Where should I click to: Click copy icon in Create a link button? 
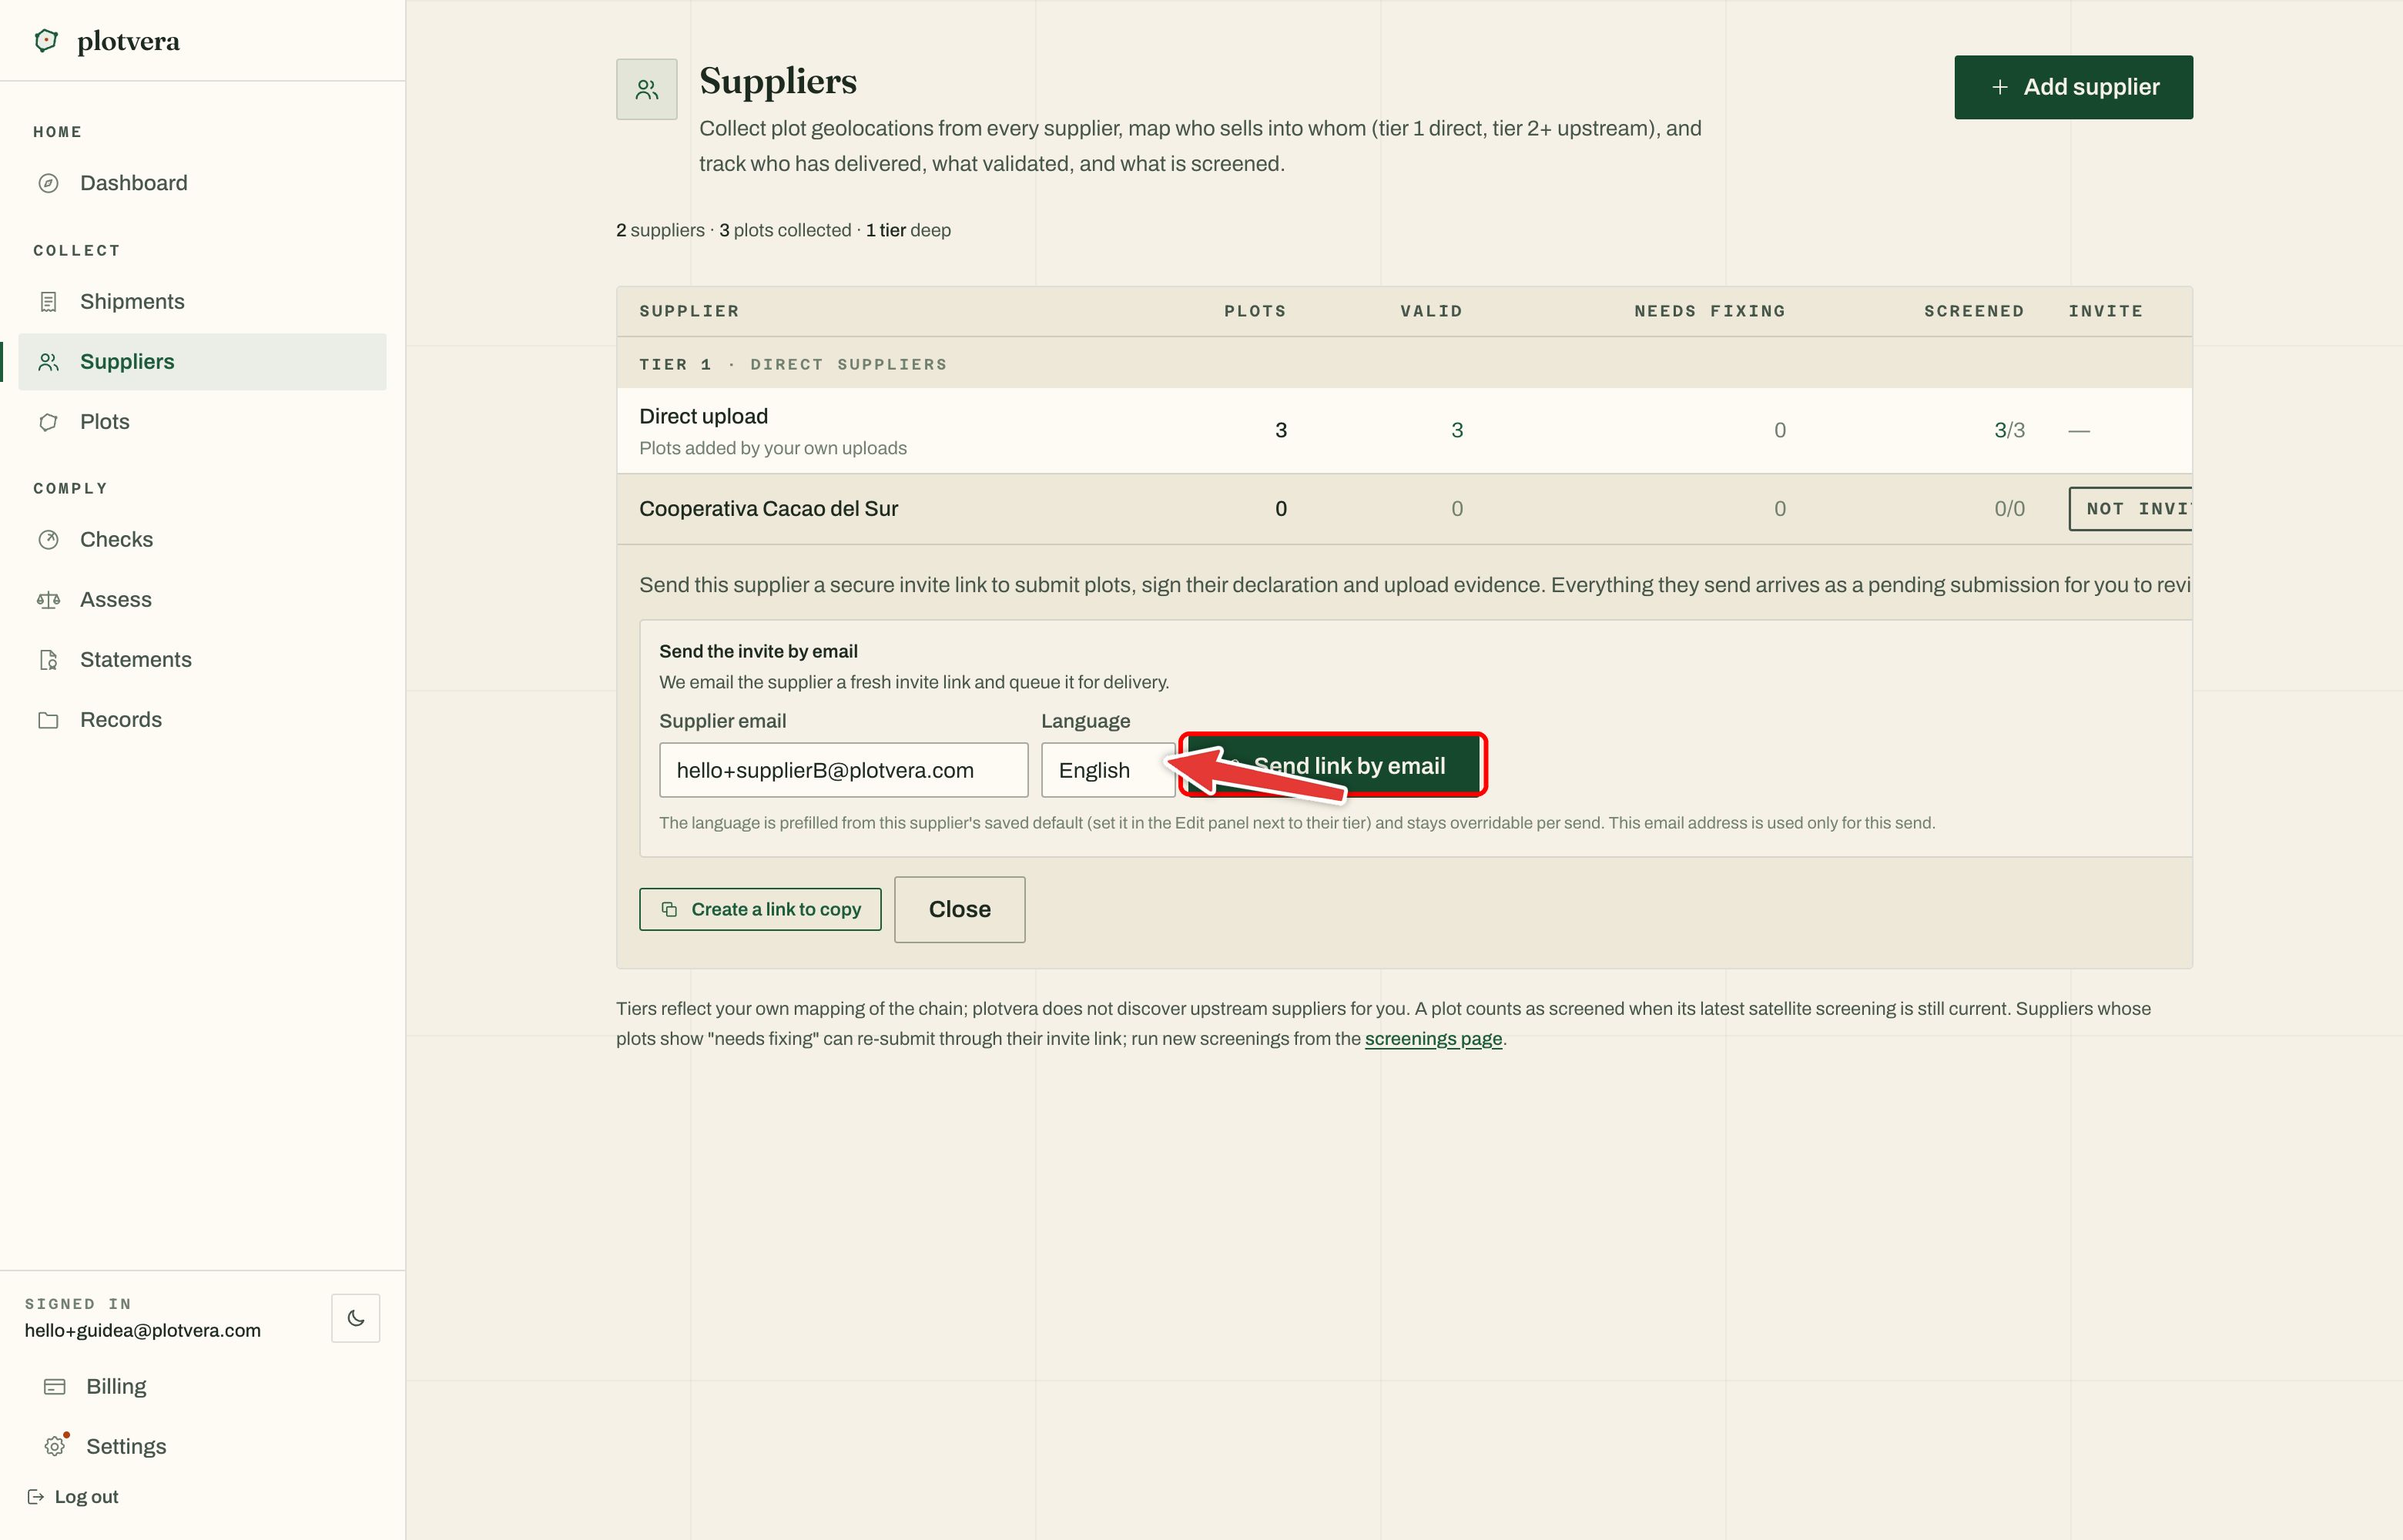[669, 909]
